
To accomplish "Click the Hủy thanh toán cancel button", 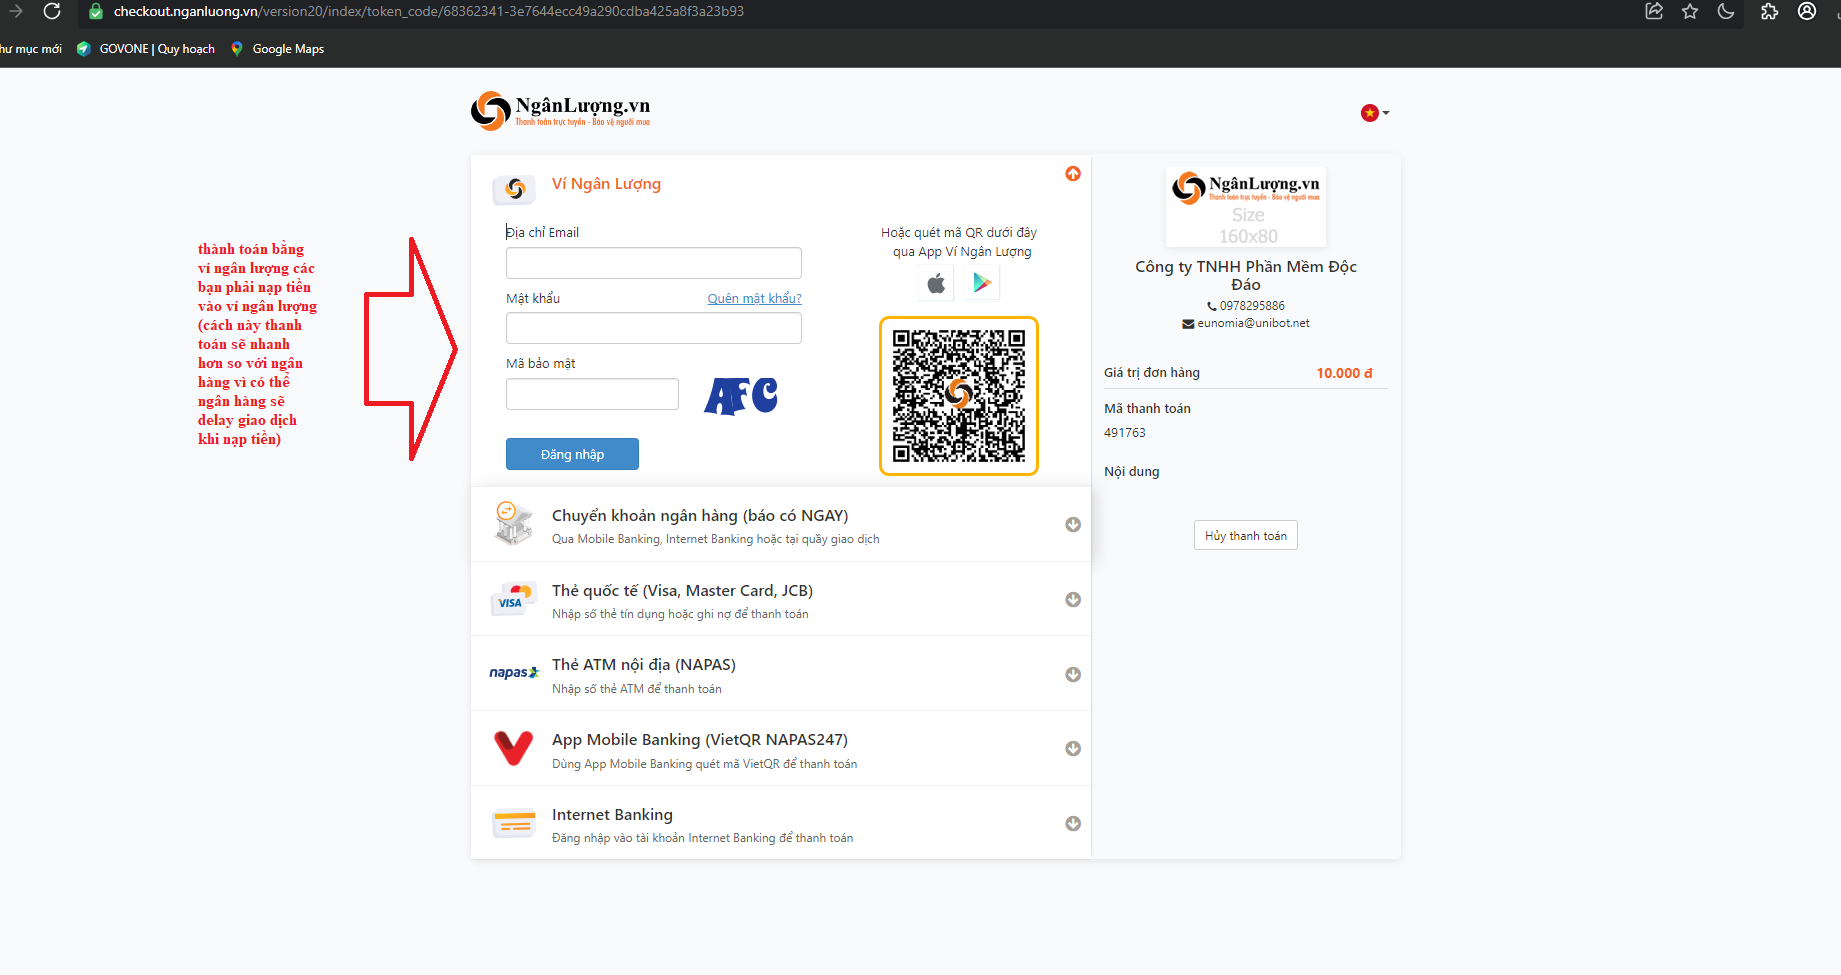I will pyautogui.click(x=1246, y=536).
